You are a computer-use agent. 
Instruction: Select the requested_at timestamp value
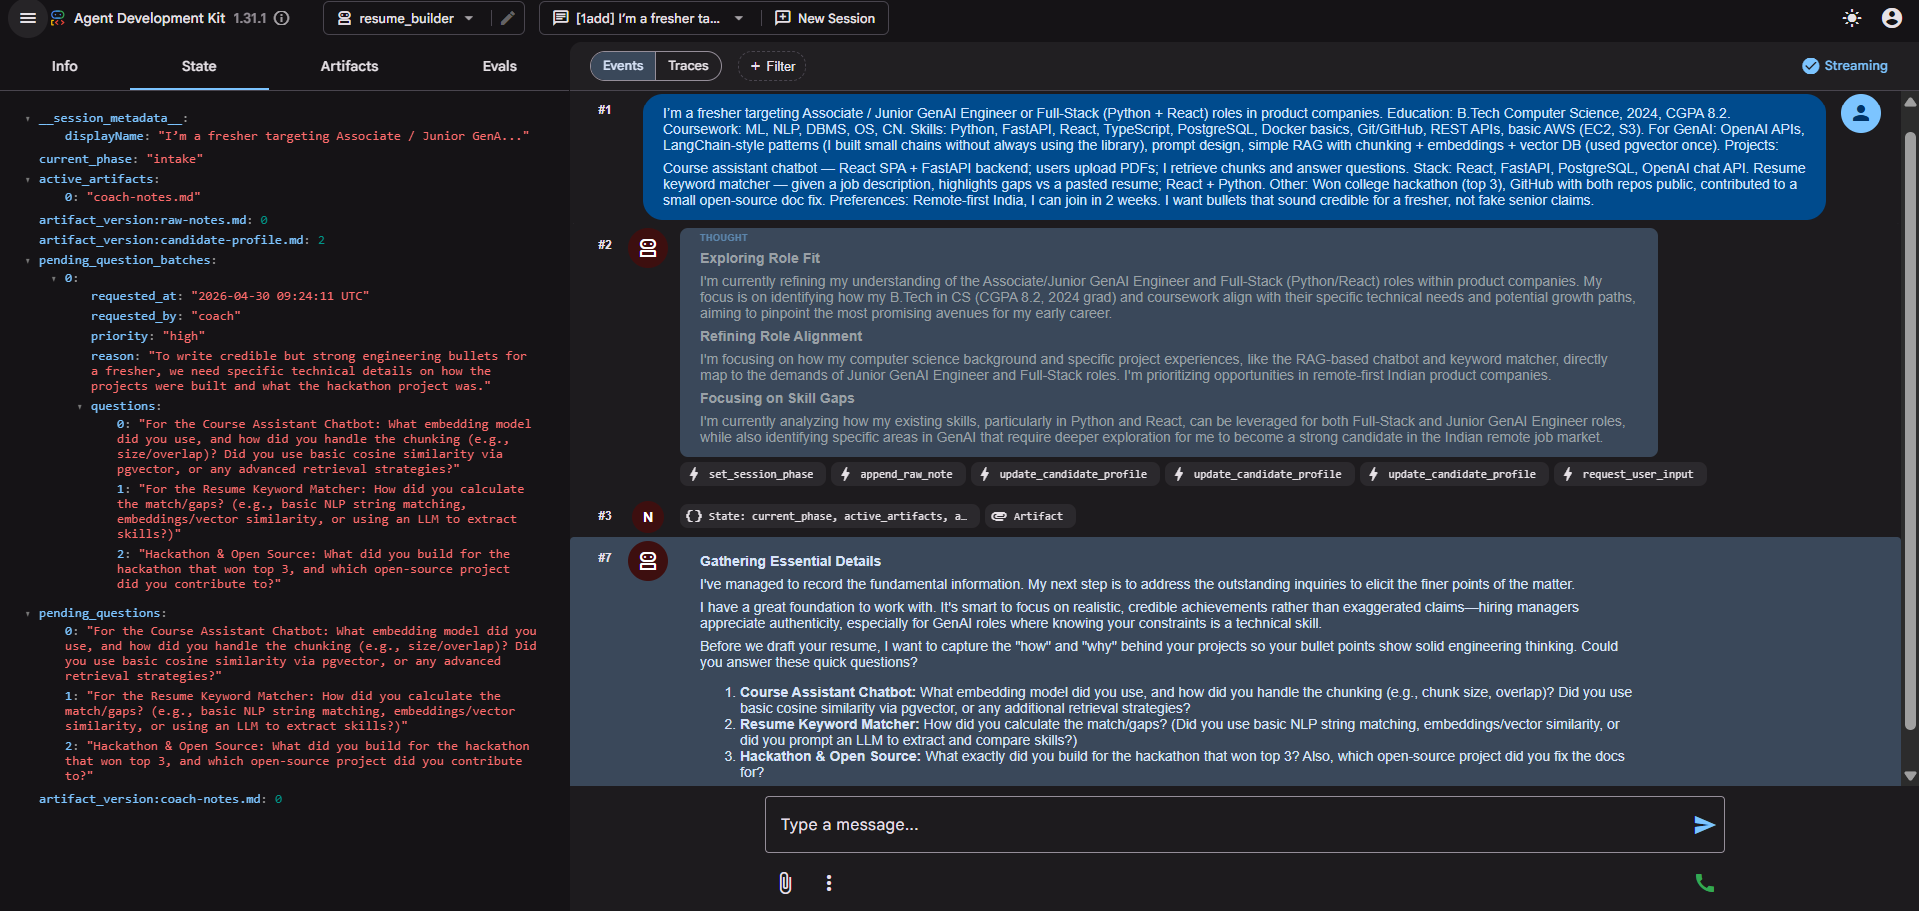click(280, 296)
